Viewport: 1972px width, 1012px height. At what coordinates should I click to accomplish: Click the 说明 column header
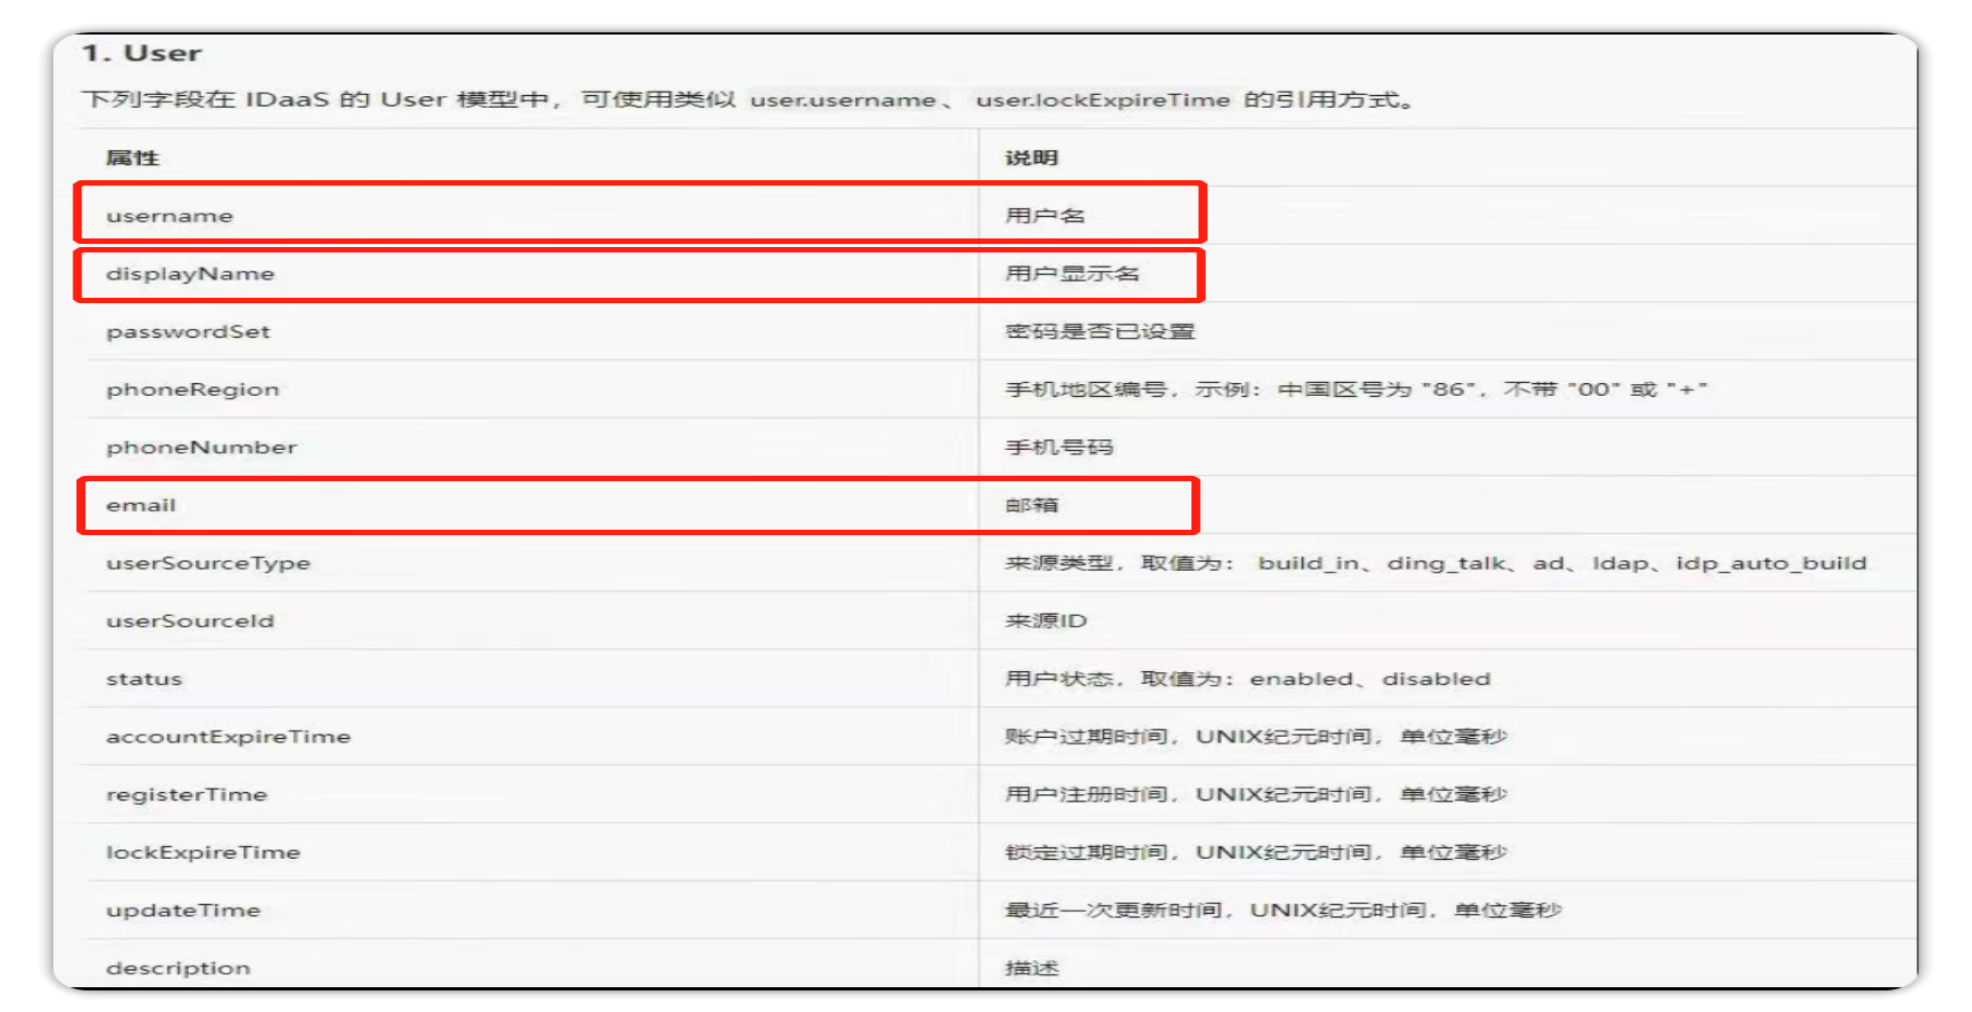point(1031,158)
